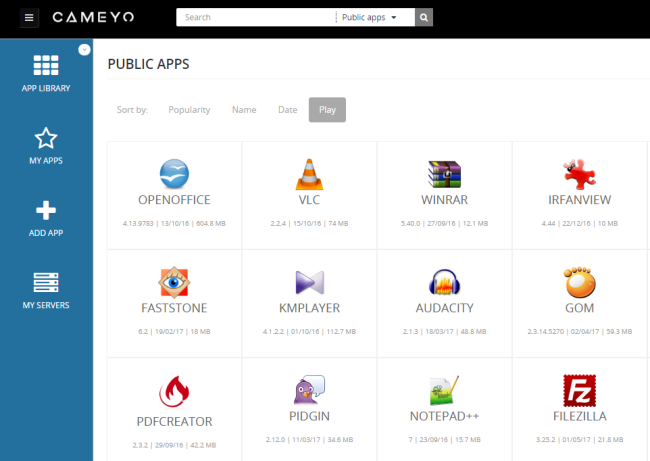Click the PDFCreator flame icon
Image resolution: width=650 pixels, height=461 pixels.
tap(174, 391)
